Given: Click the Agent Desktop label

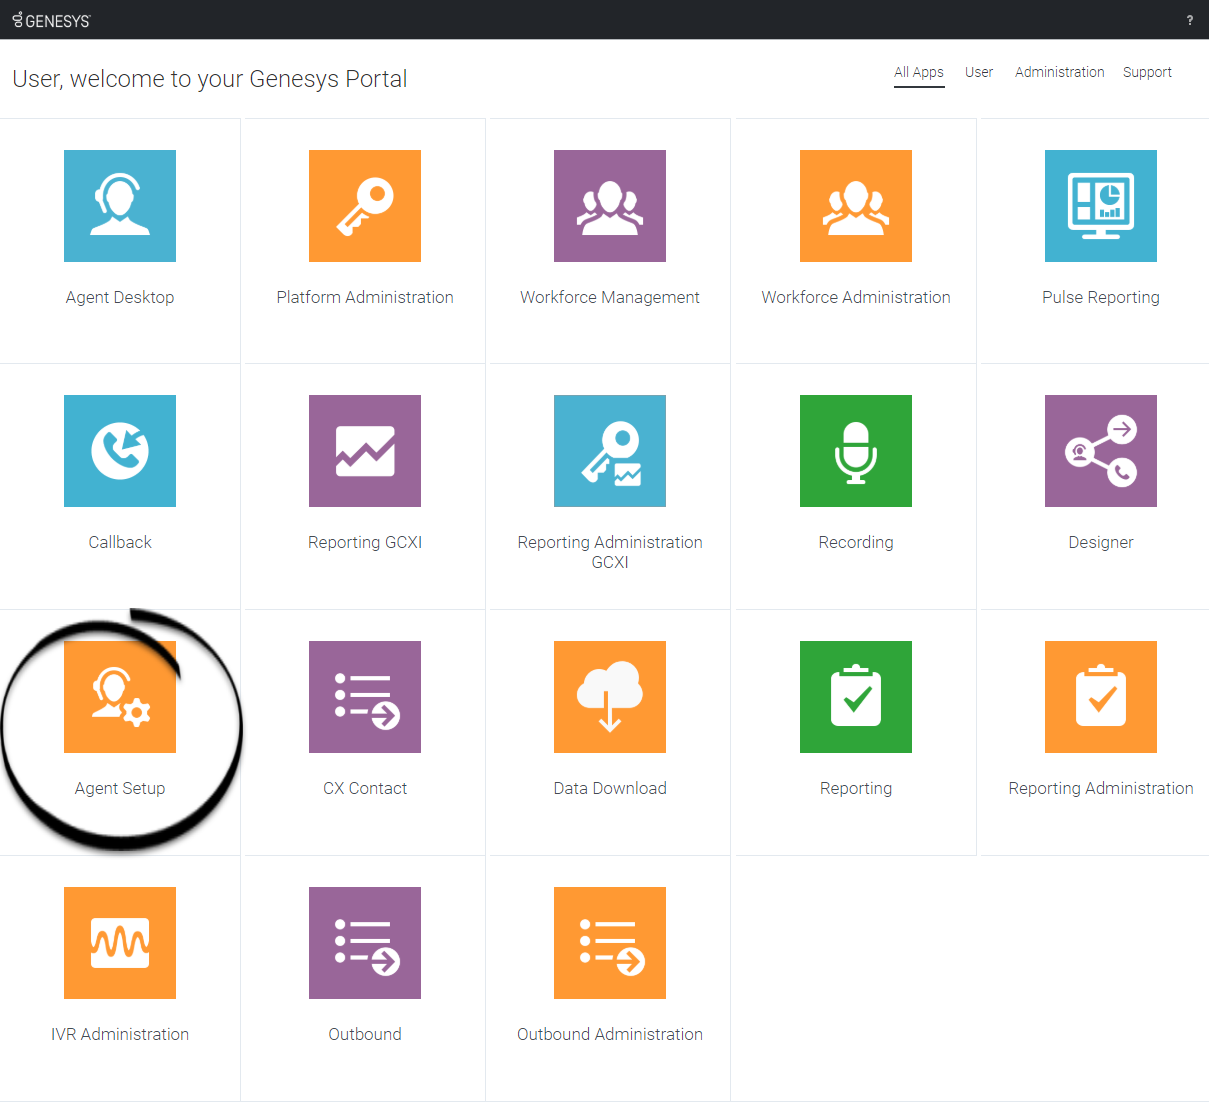Looking at the screenshot, I should point(120,297).
